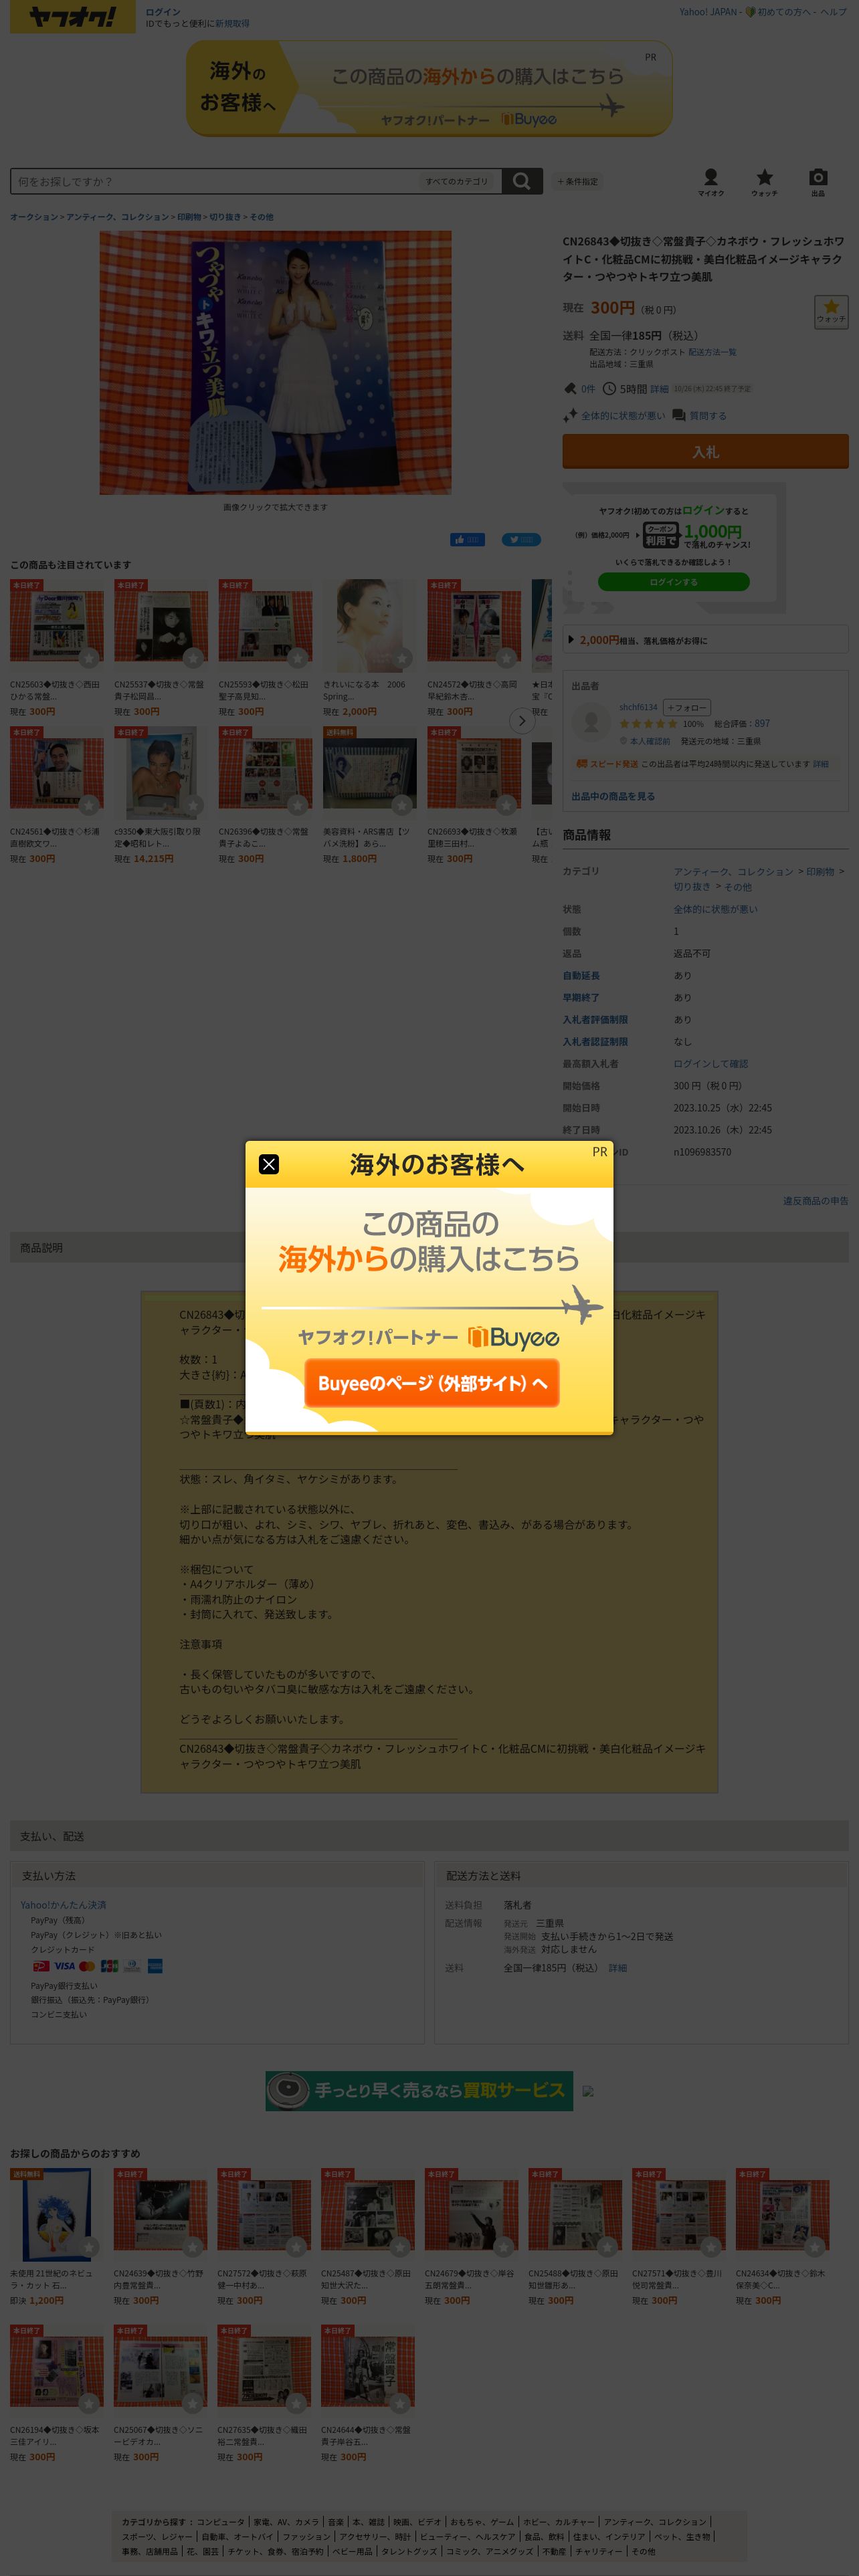Open the すべてのカテゴリ dropdown
This screenshot has height=2576, width=859.
tap(457, 181)
